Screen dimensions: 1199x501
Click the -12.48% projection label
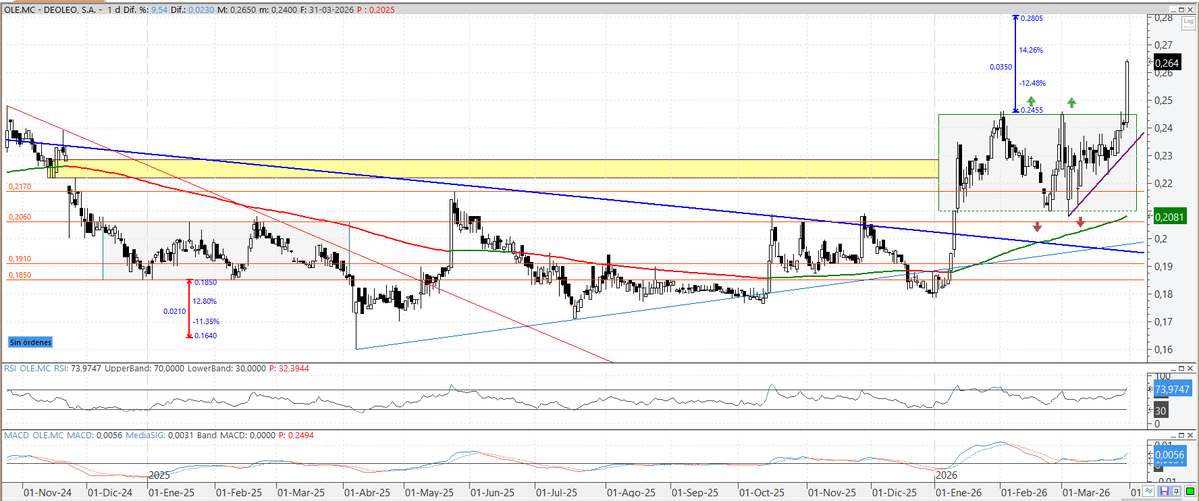[1032, 83]
